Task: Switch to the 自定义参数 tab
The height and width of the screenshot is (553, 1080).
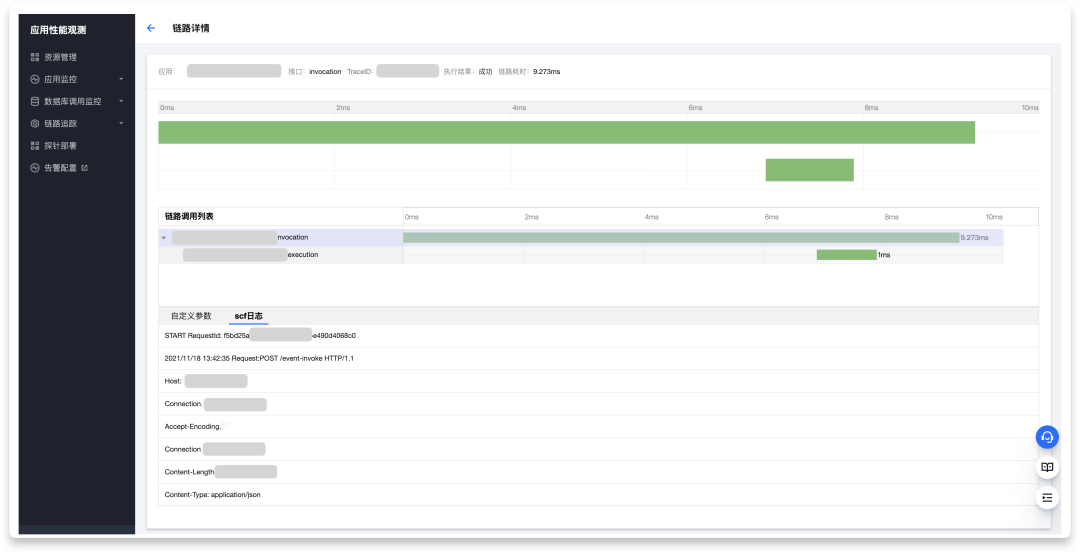Action: pos(191,316)
